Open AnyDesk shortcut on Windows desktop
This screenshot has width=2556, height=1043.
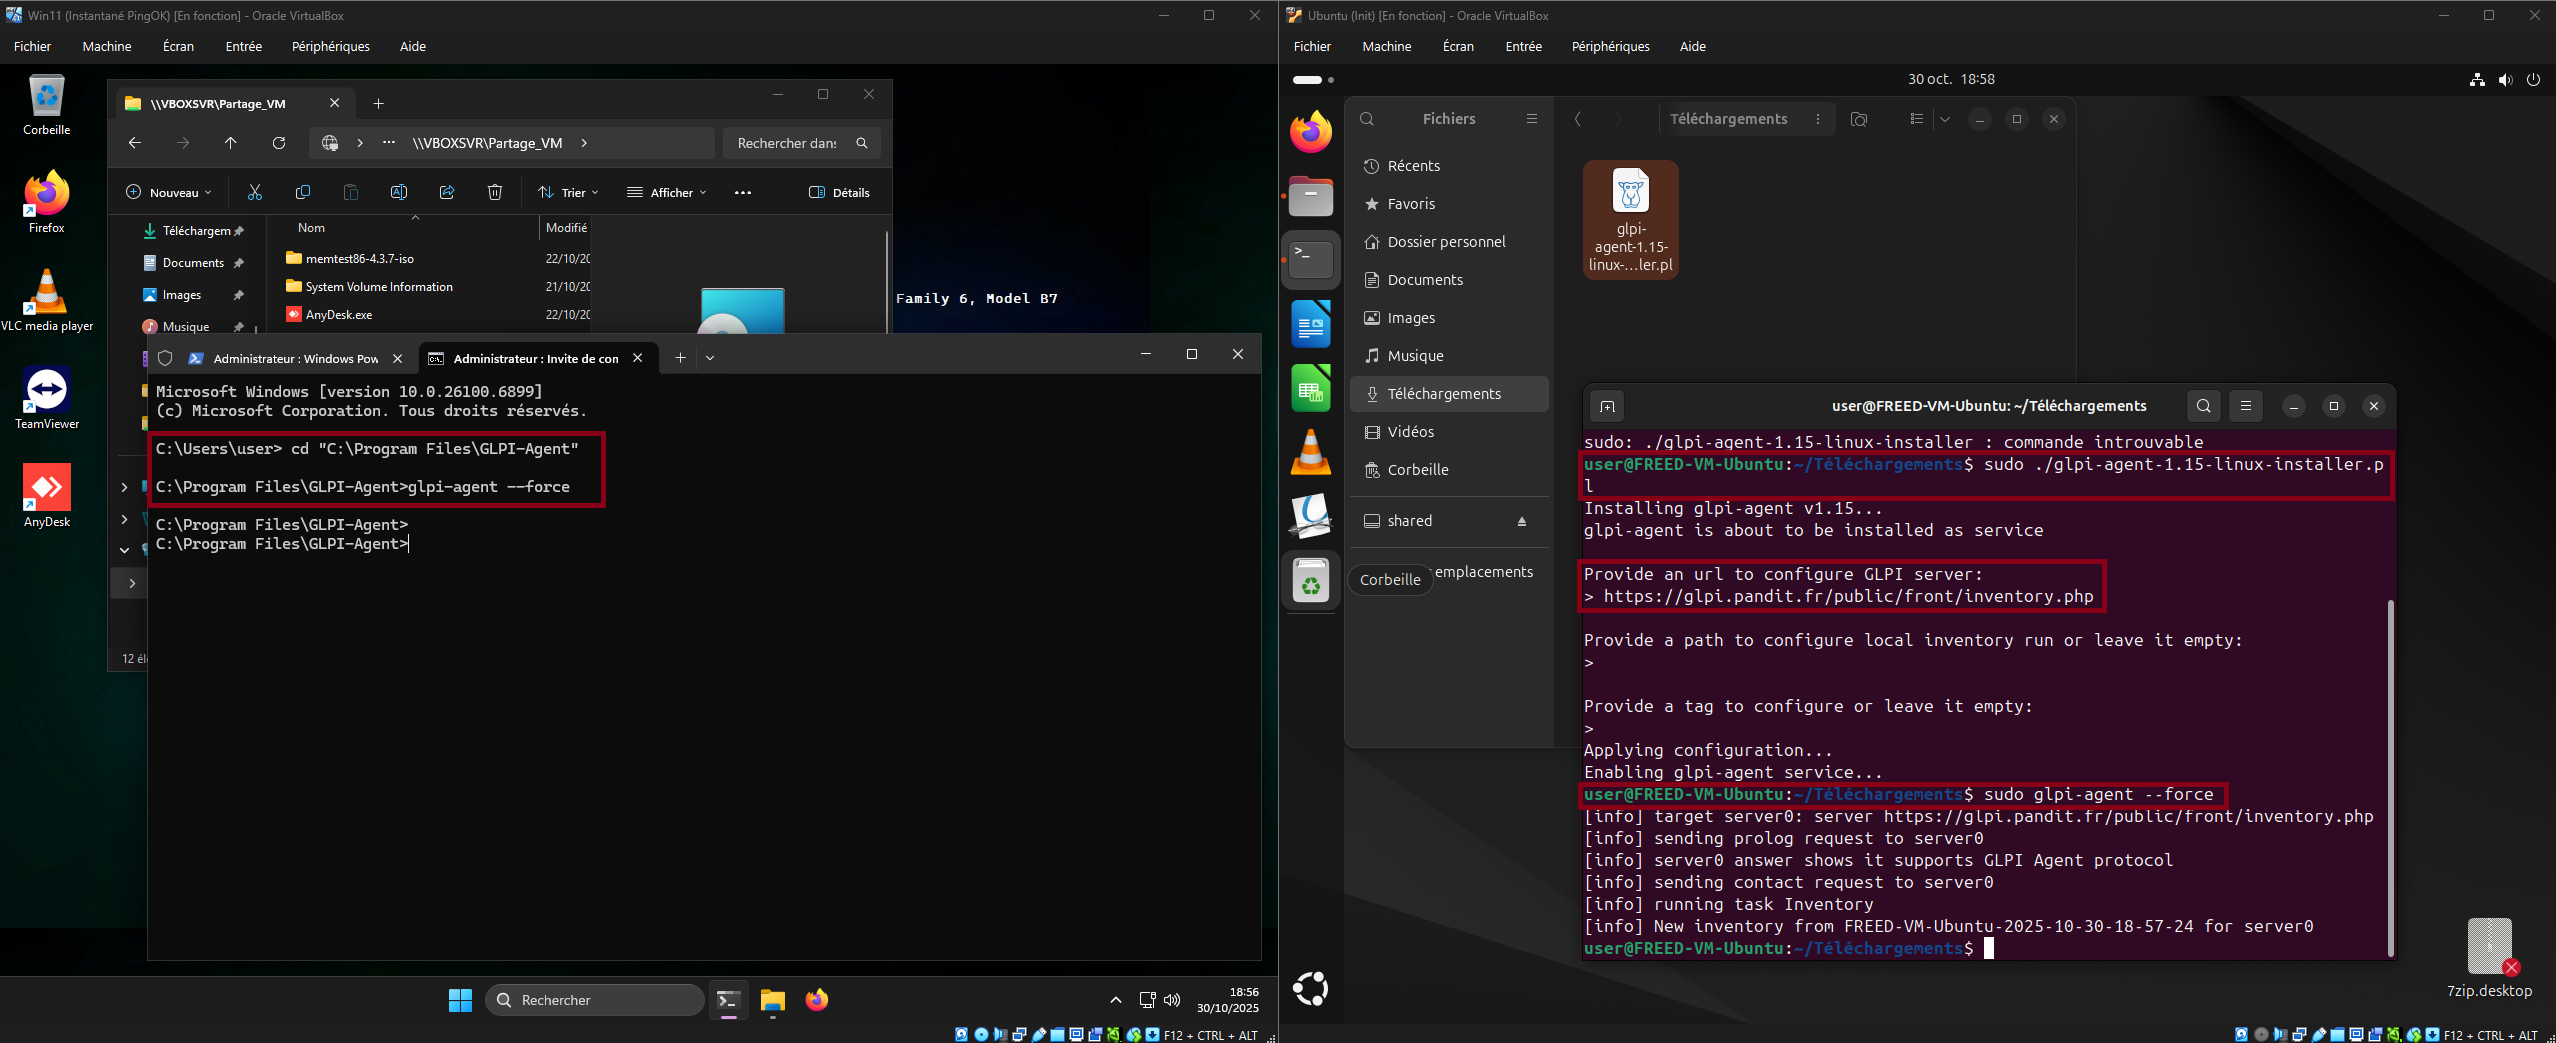click(x=47, y=495)
